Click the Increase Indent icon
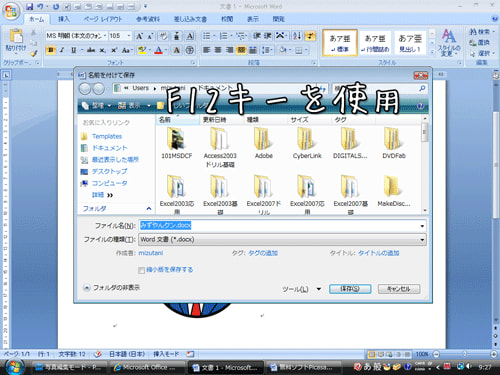Viewport: 500px width, 375px height. 267,36
